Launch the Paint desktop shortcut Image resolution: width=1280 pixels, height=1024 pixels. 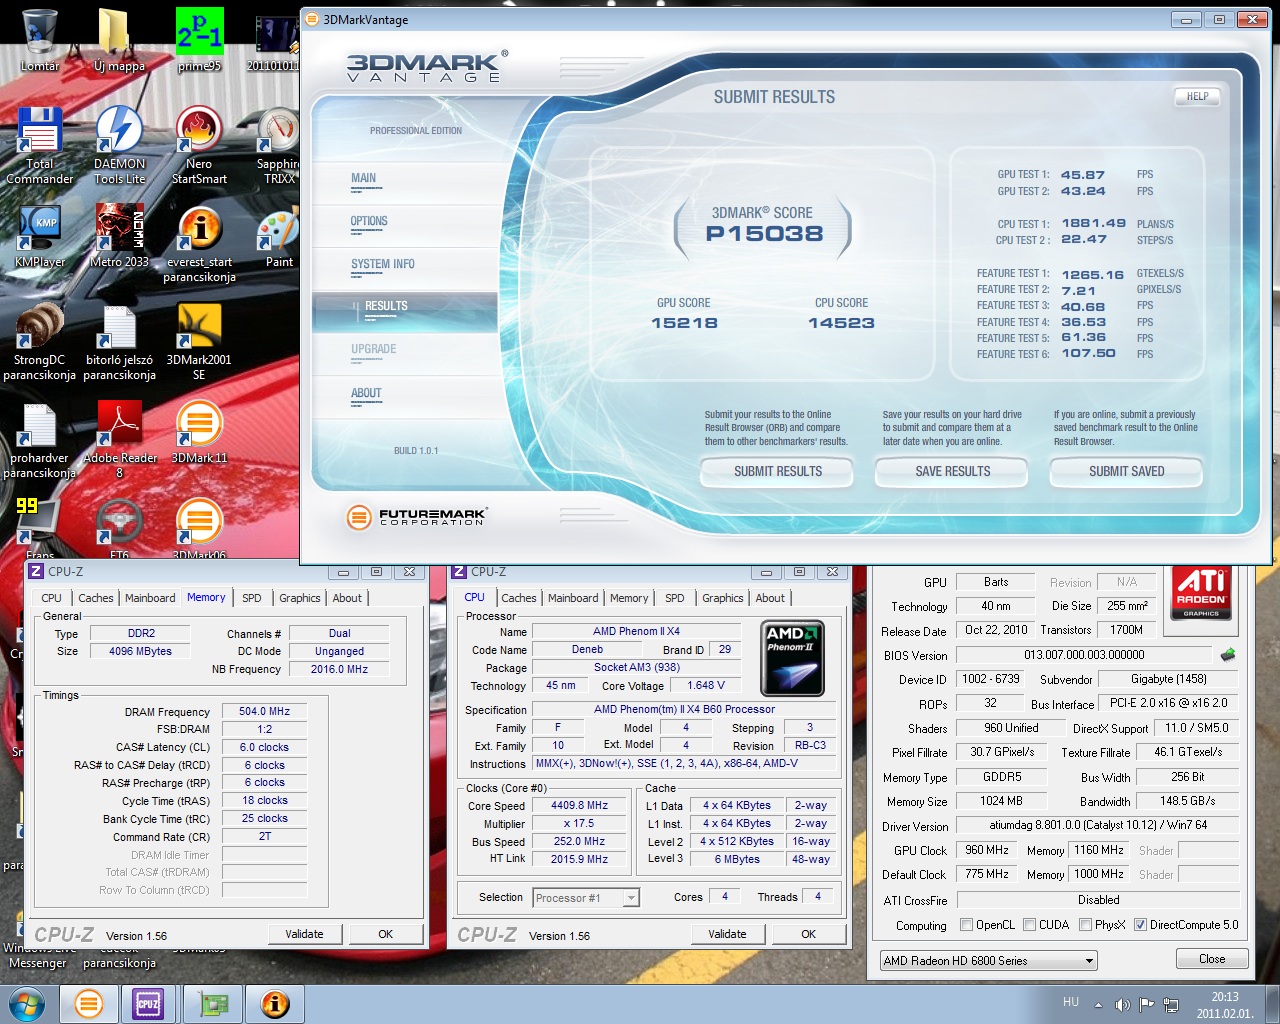pyautogui.click(x=279, y=237)
